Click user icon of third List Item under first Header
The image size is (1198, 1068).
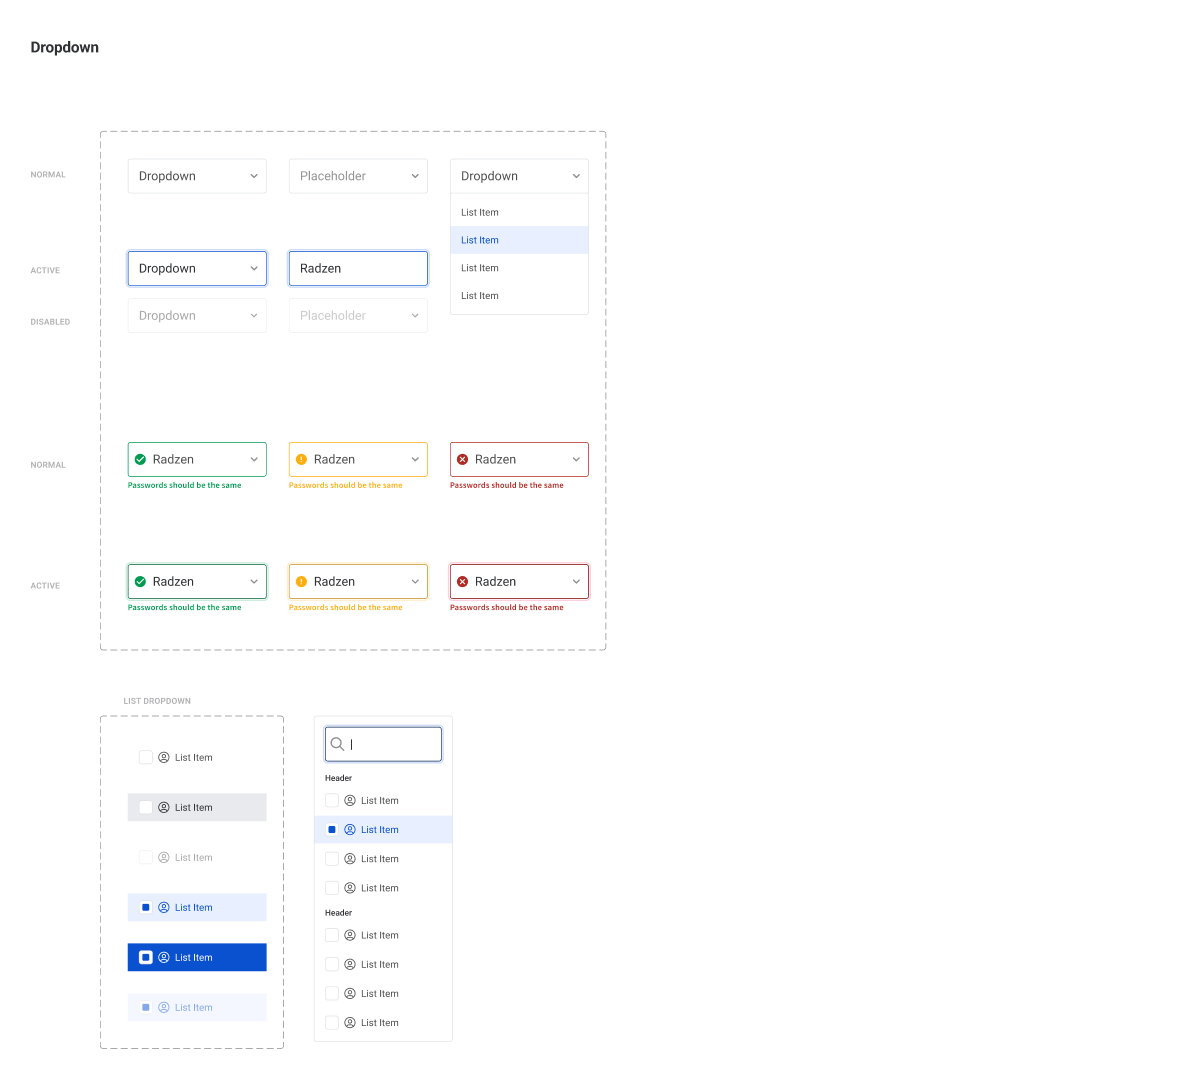[x=350, y=859]
